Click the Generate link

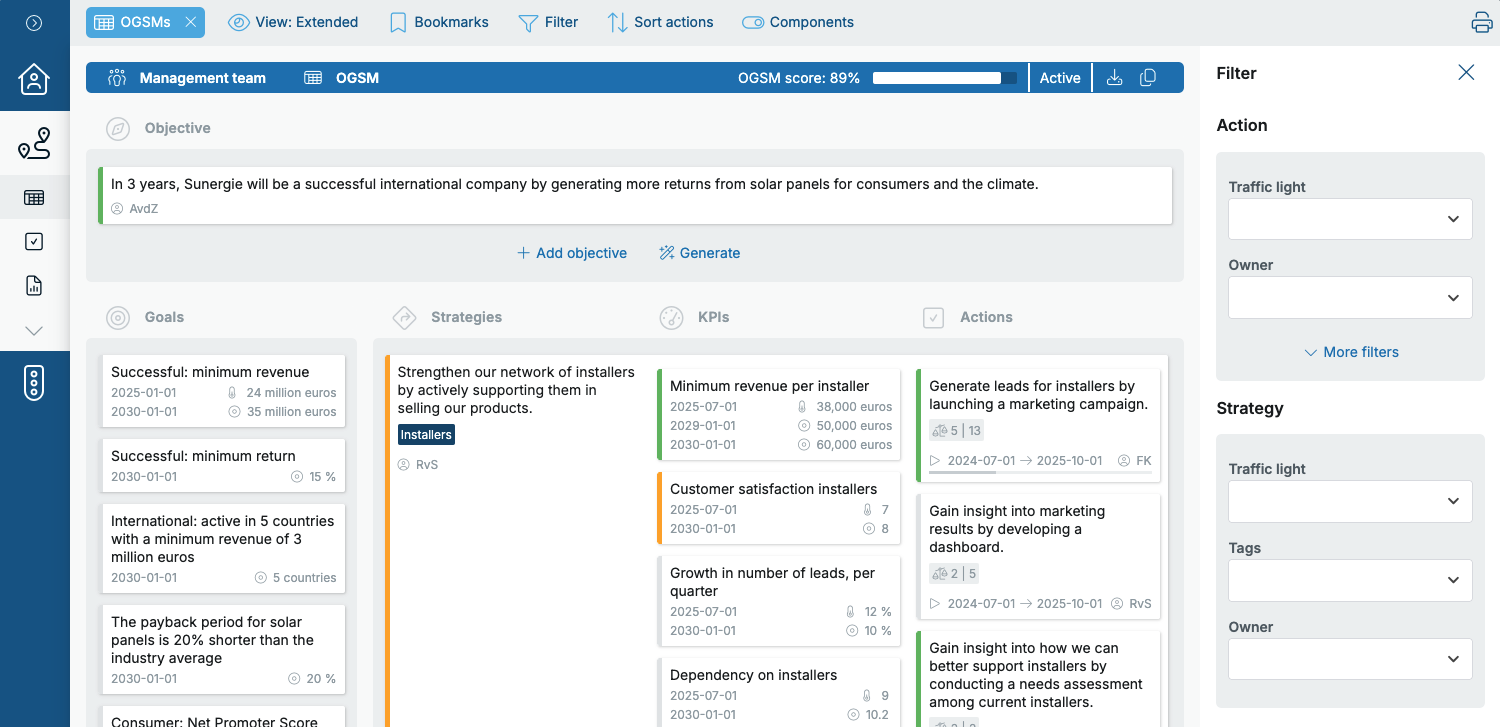699,253
